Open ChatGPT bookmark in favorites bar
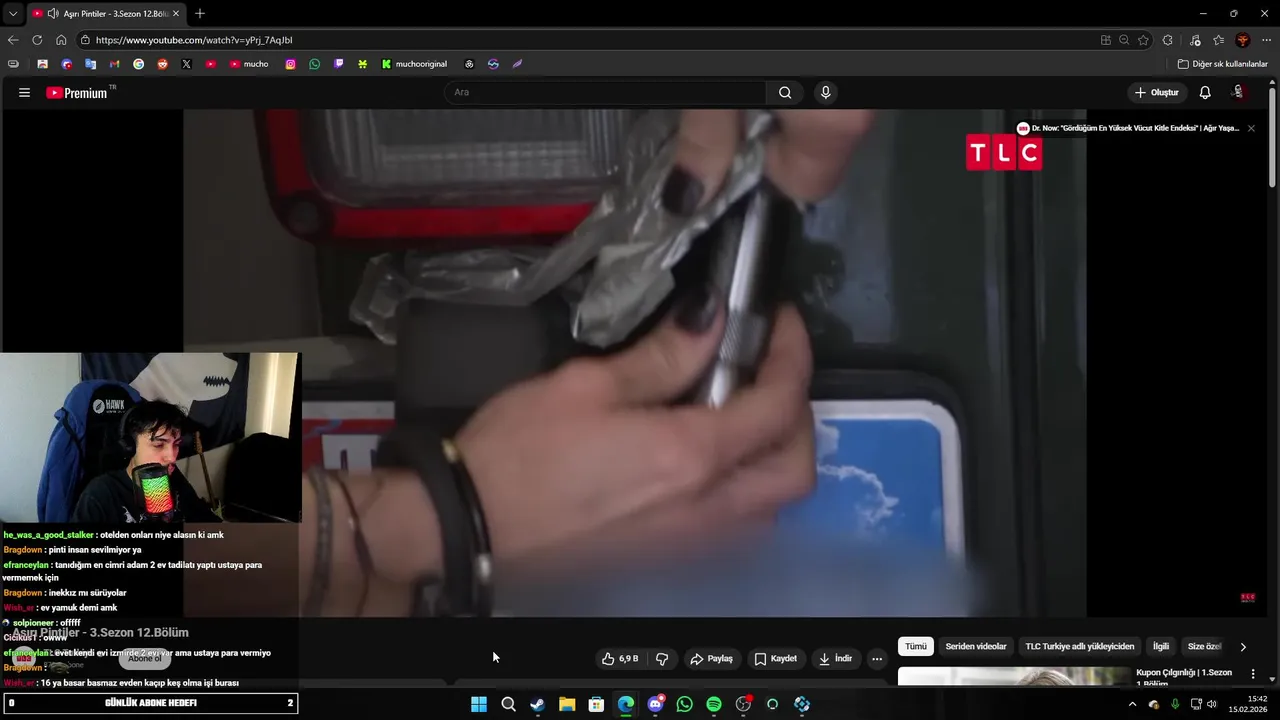1280x720 pixels. click(x=469, y=64)
